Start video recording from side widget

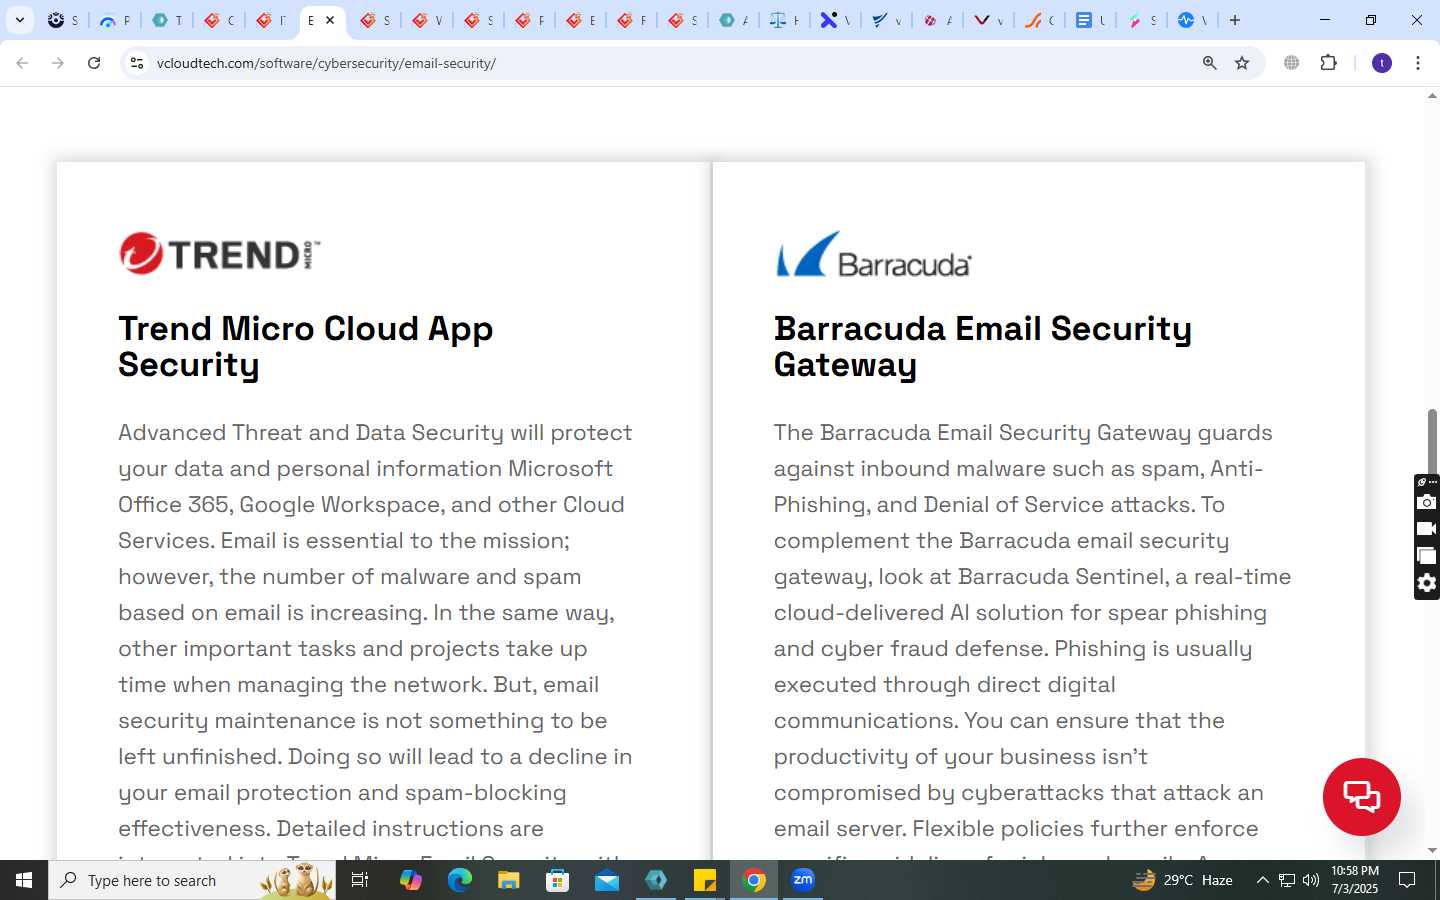click(x=1427, y=529)
